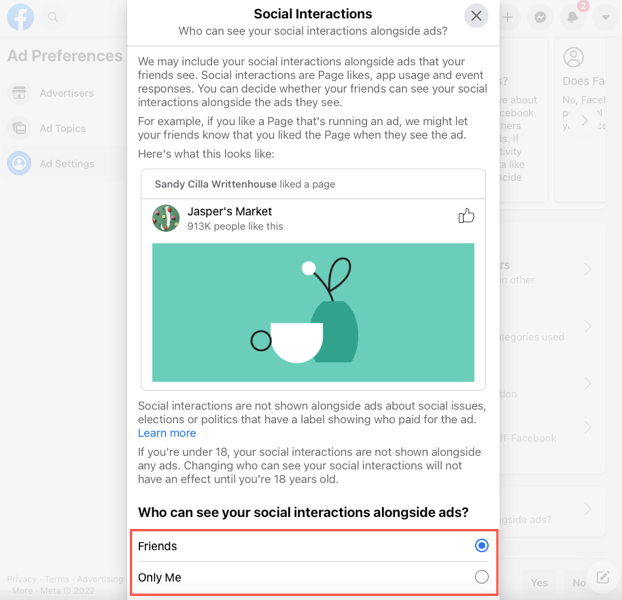Click the Ad Preferences heading

pos(65,56)
